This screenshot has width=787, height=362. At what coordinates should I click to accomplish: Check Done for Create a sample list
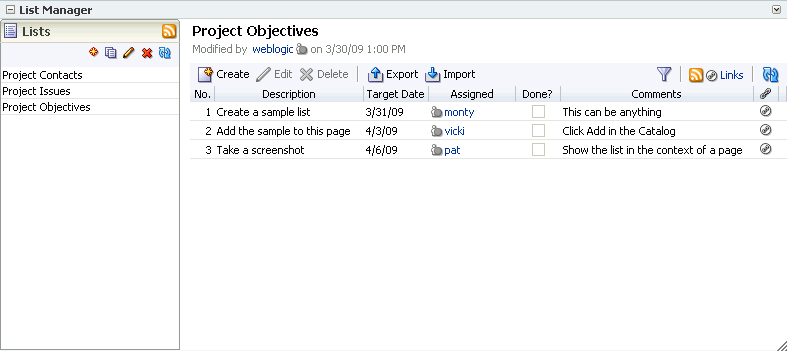click(x=538, y=111)
